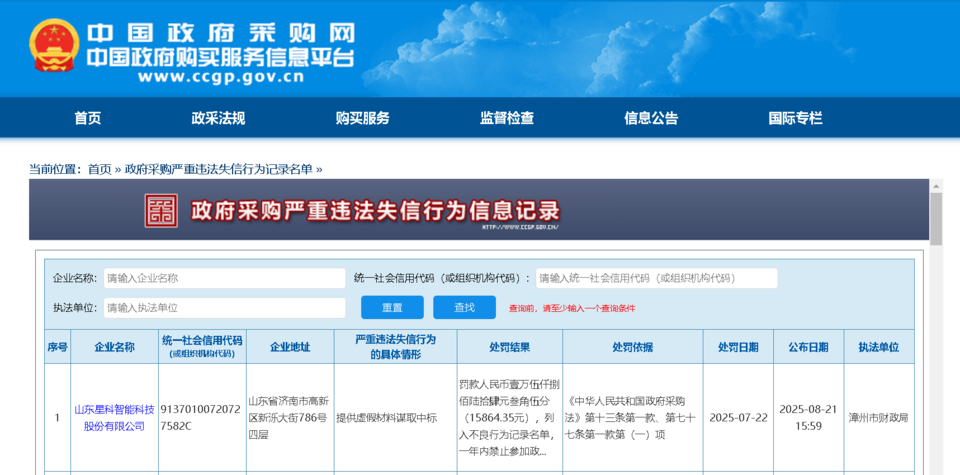The image size is (960, 475).
Task: Click the 企业名称 column header
Action: click(x=114, y=347)
